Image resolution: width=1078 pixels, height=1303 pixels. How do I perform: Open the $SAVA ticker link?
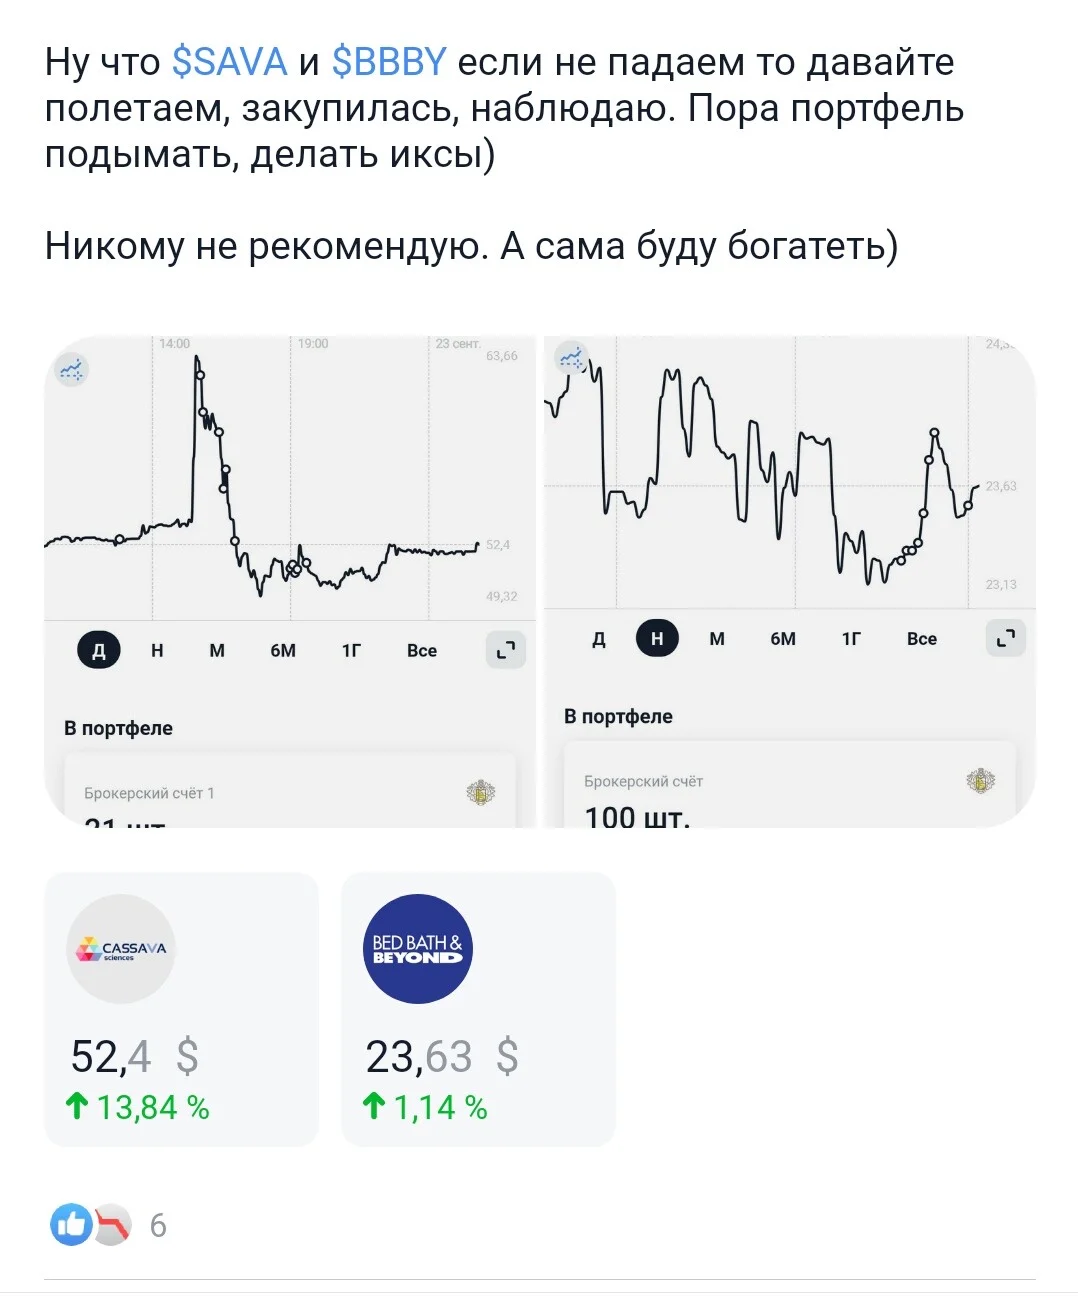click(x=229, y=62)
